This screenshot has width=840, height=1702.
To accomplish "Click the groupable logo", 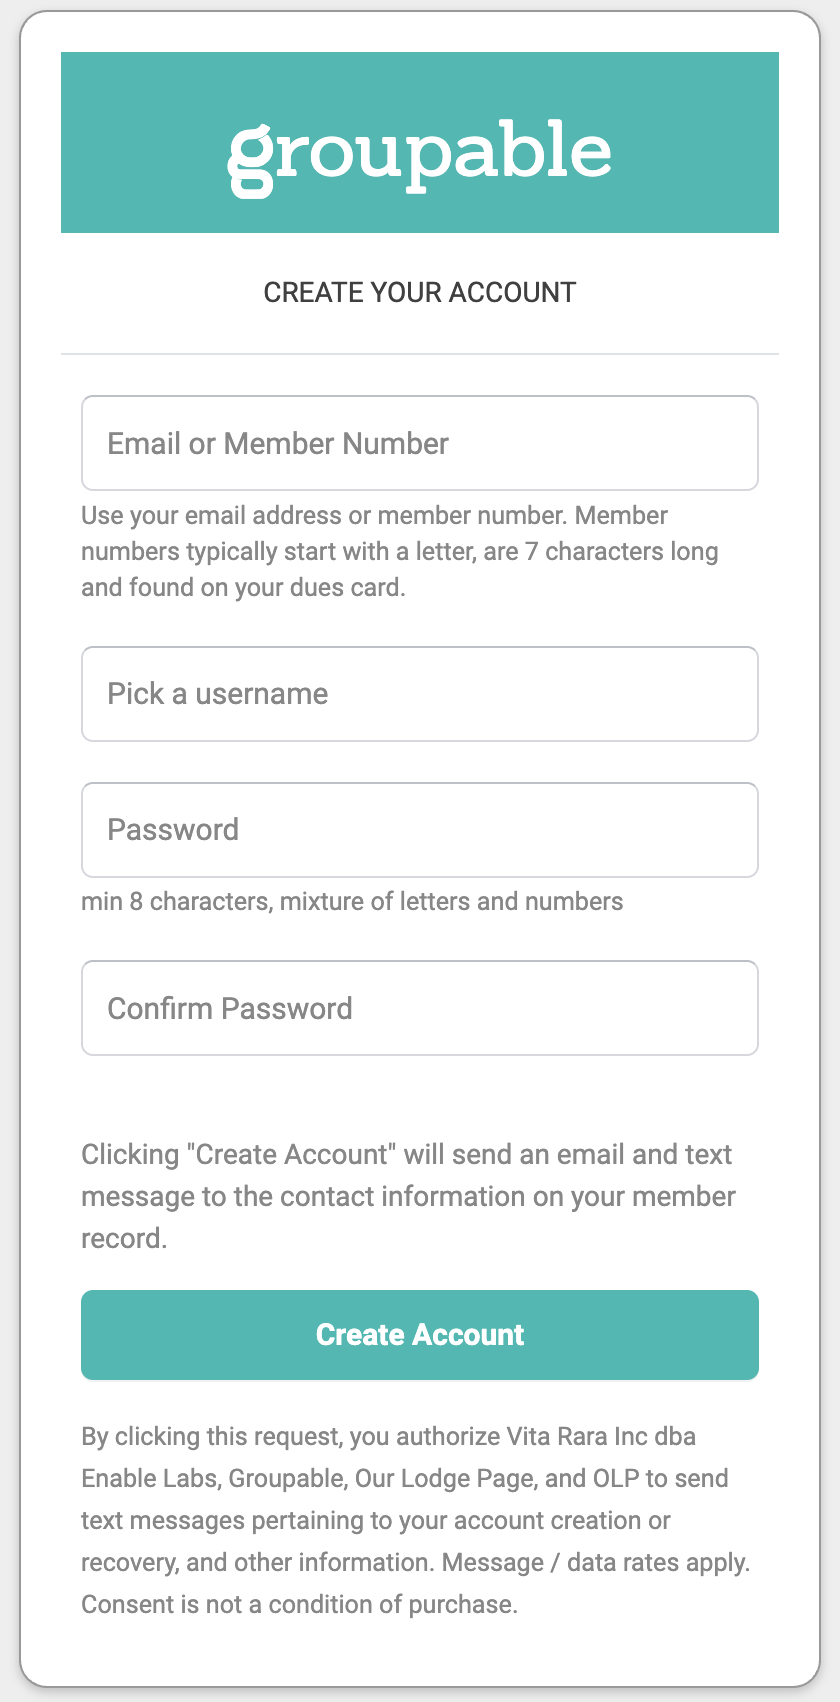I will point(420,155).
